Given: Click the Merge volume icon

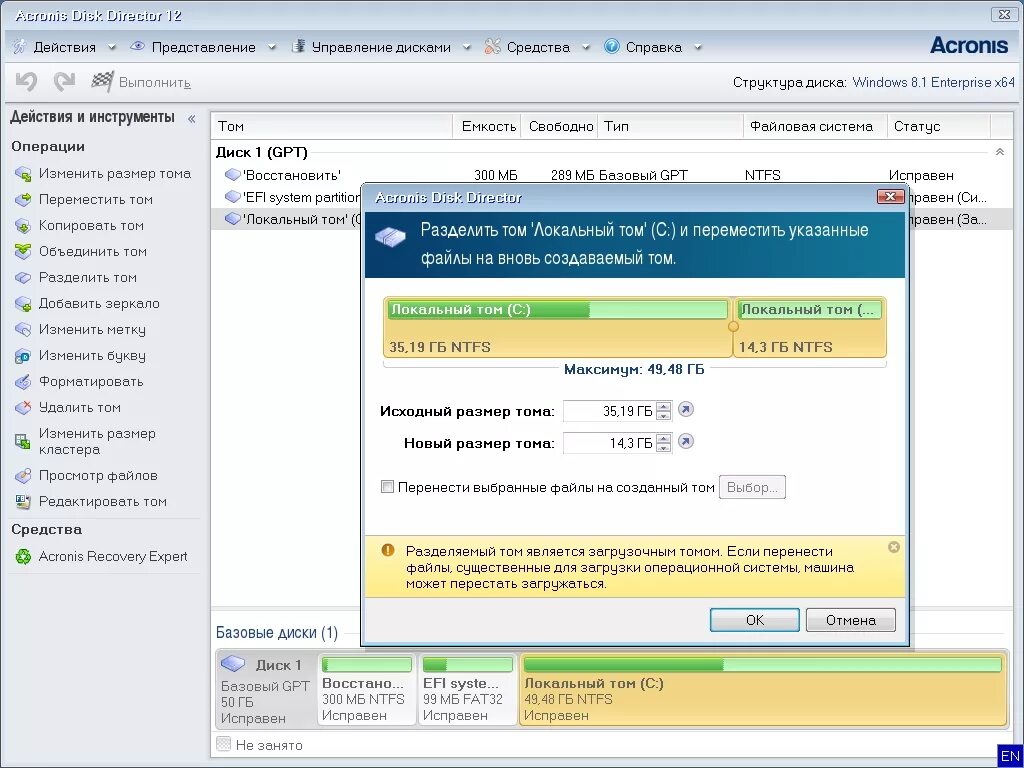Looking at the screenshot, I should [23, 251].
